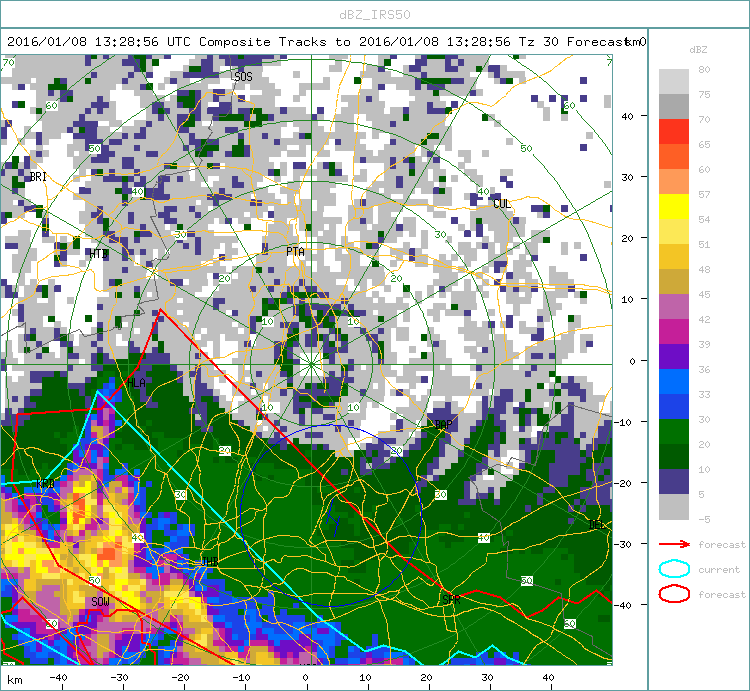Pick the gold swatch between 51 and 48
The height and width of the screenshot is (691, 750).
coord(673,256)
